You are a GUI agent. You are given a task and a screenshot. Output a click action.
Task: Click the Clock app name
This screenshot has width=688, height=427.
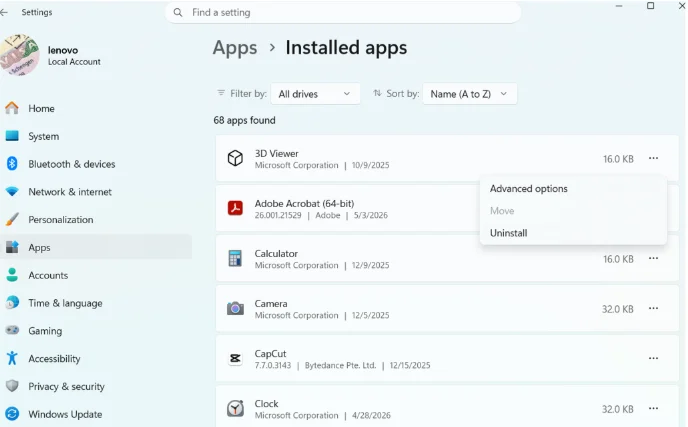pyautogui.click(x=266, y=404)
